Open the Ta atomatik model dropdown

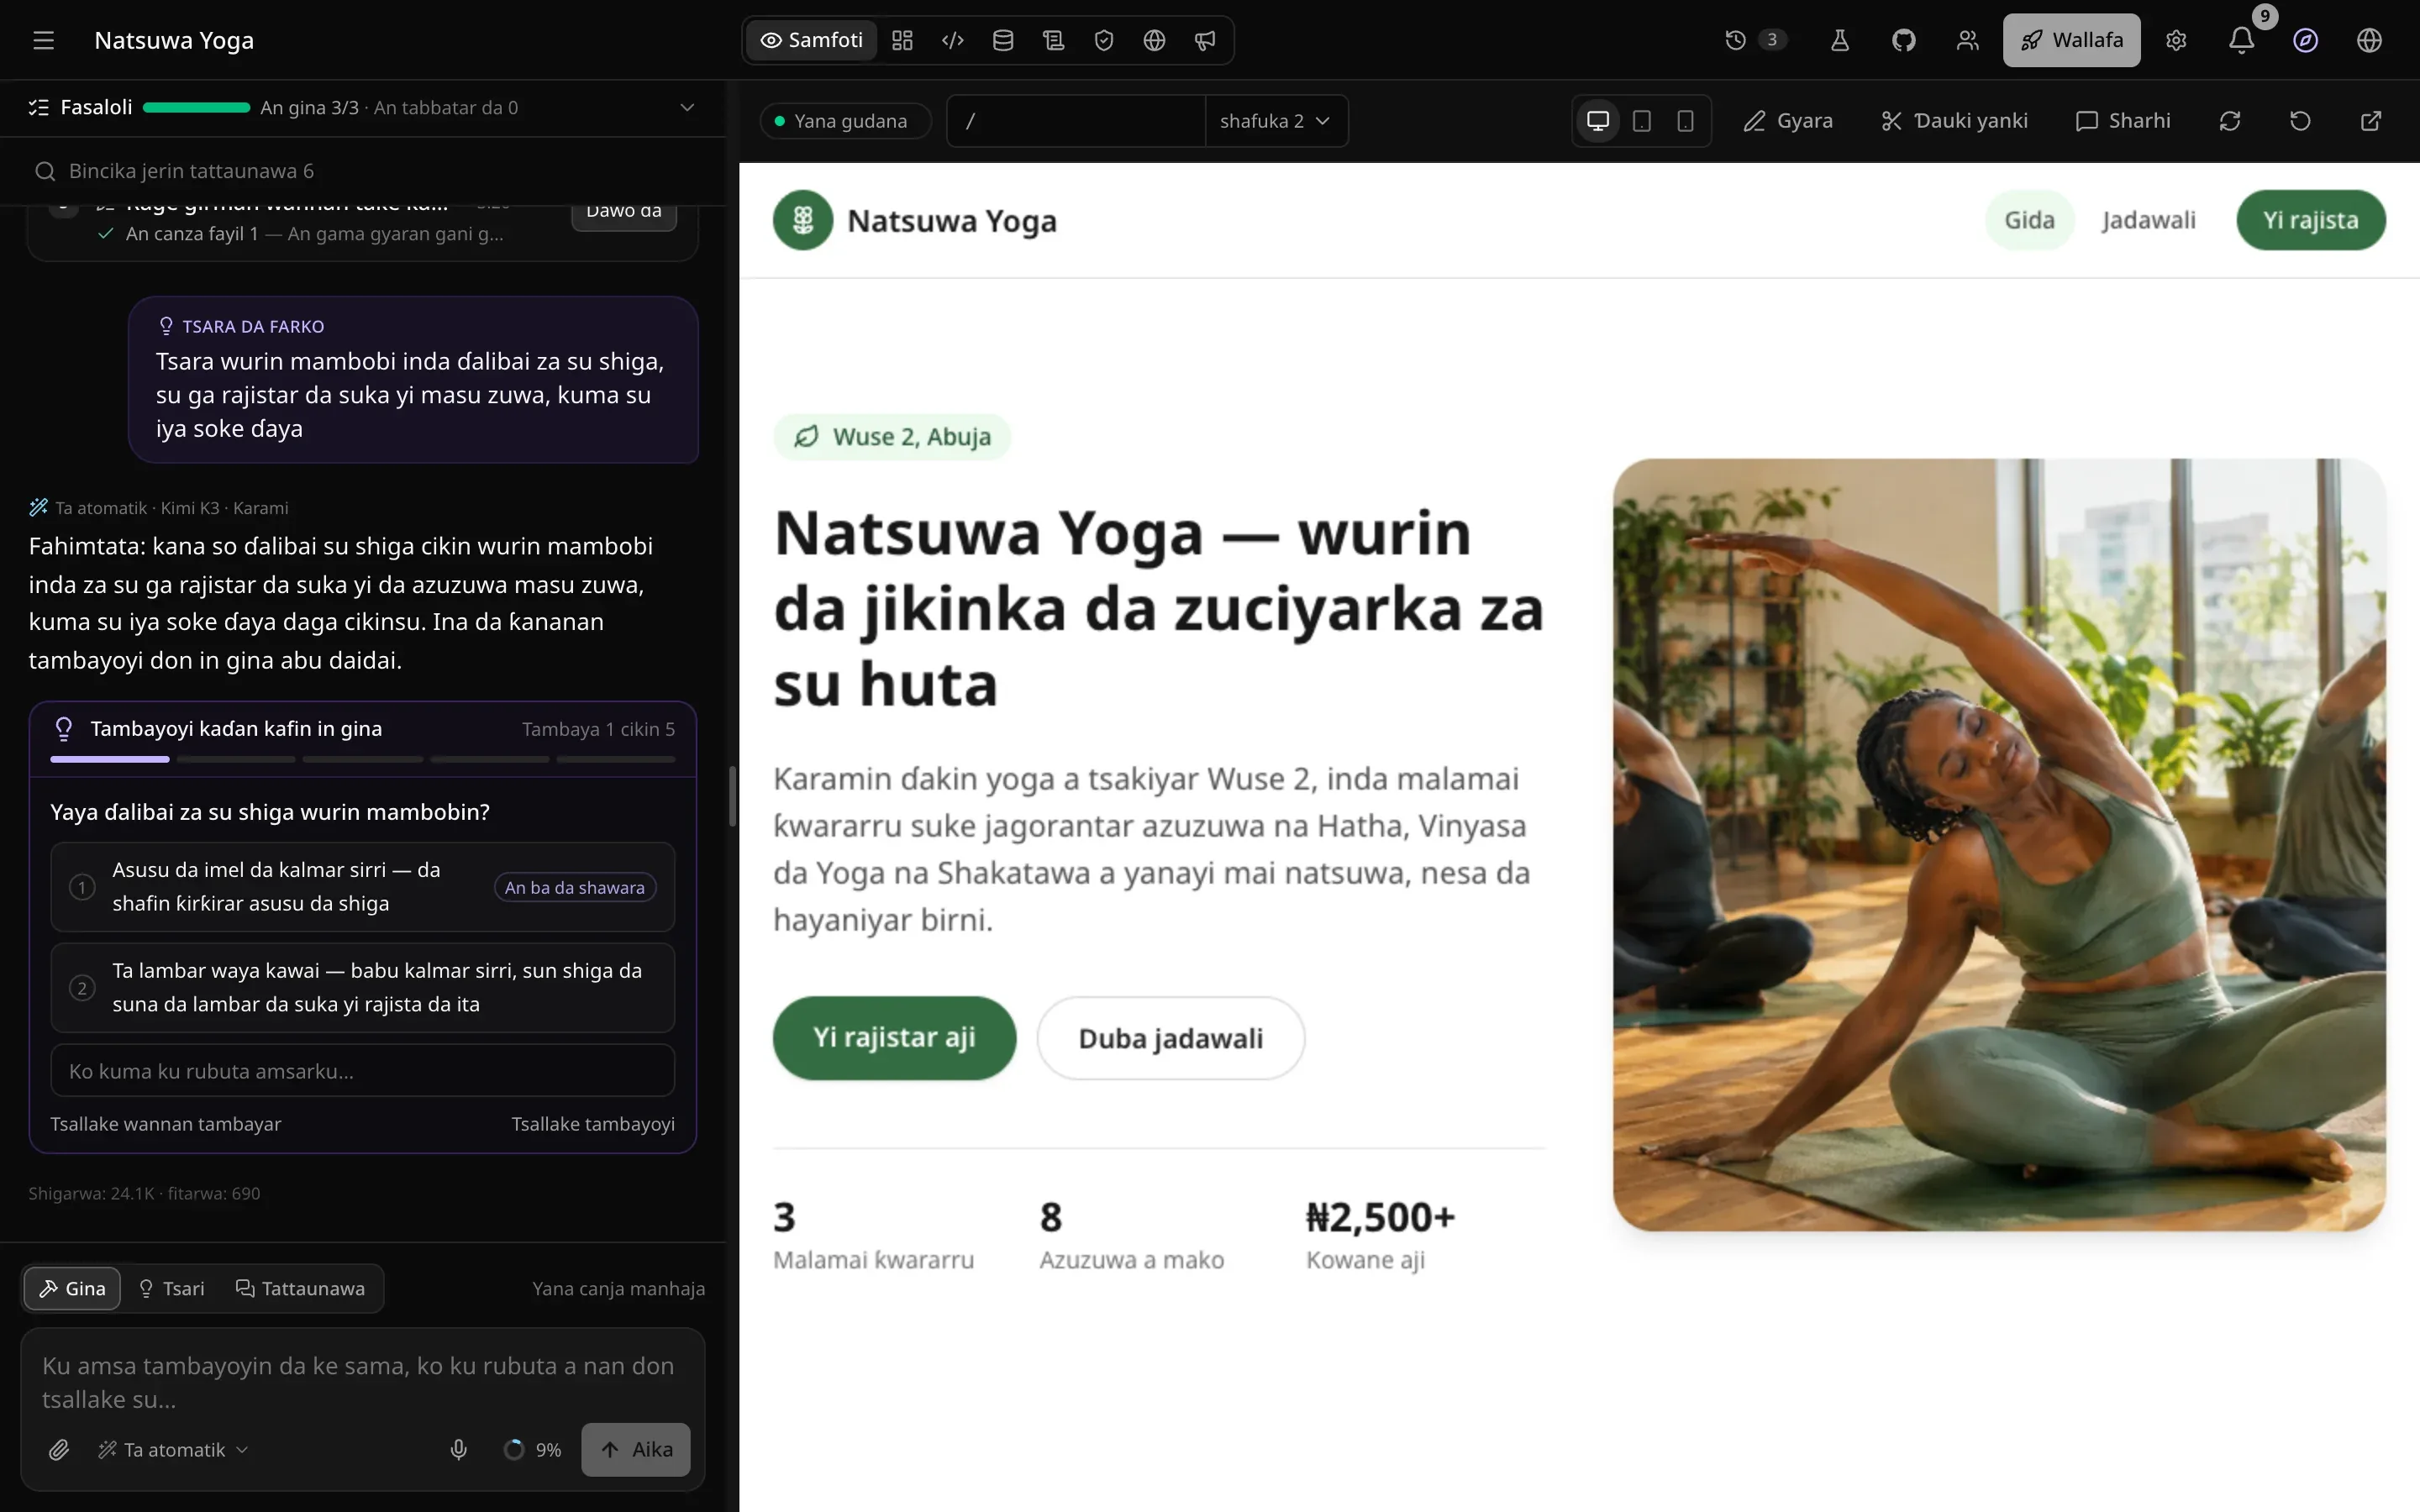click(173, 1449)
